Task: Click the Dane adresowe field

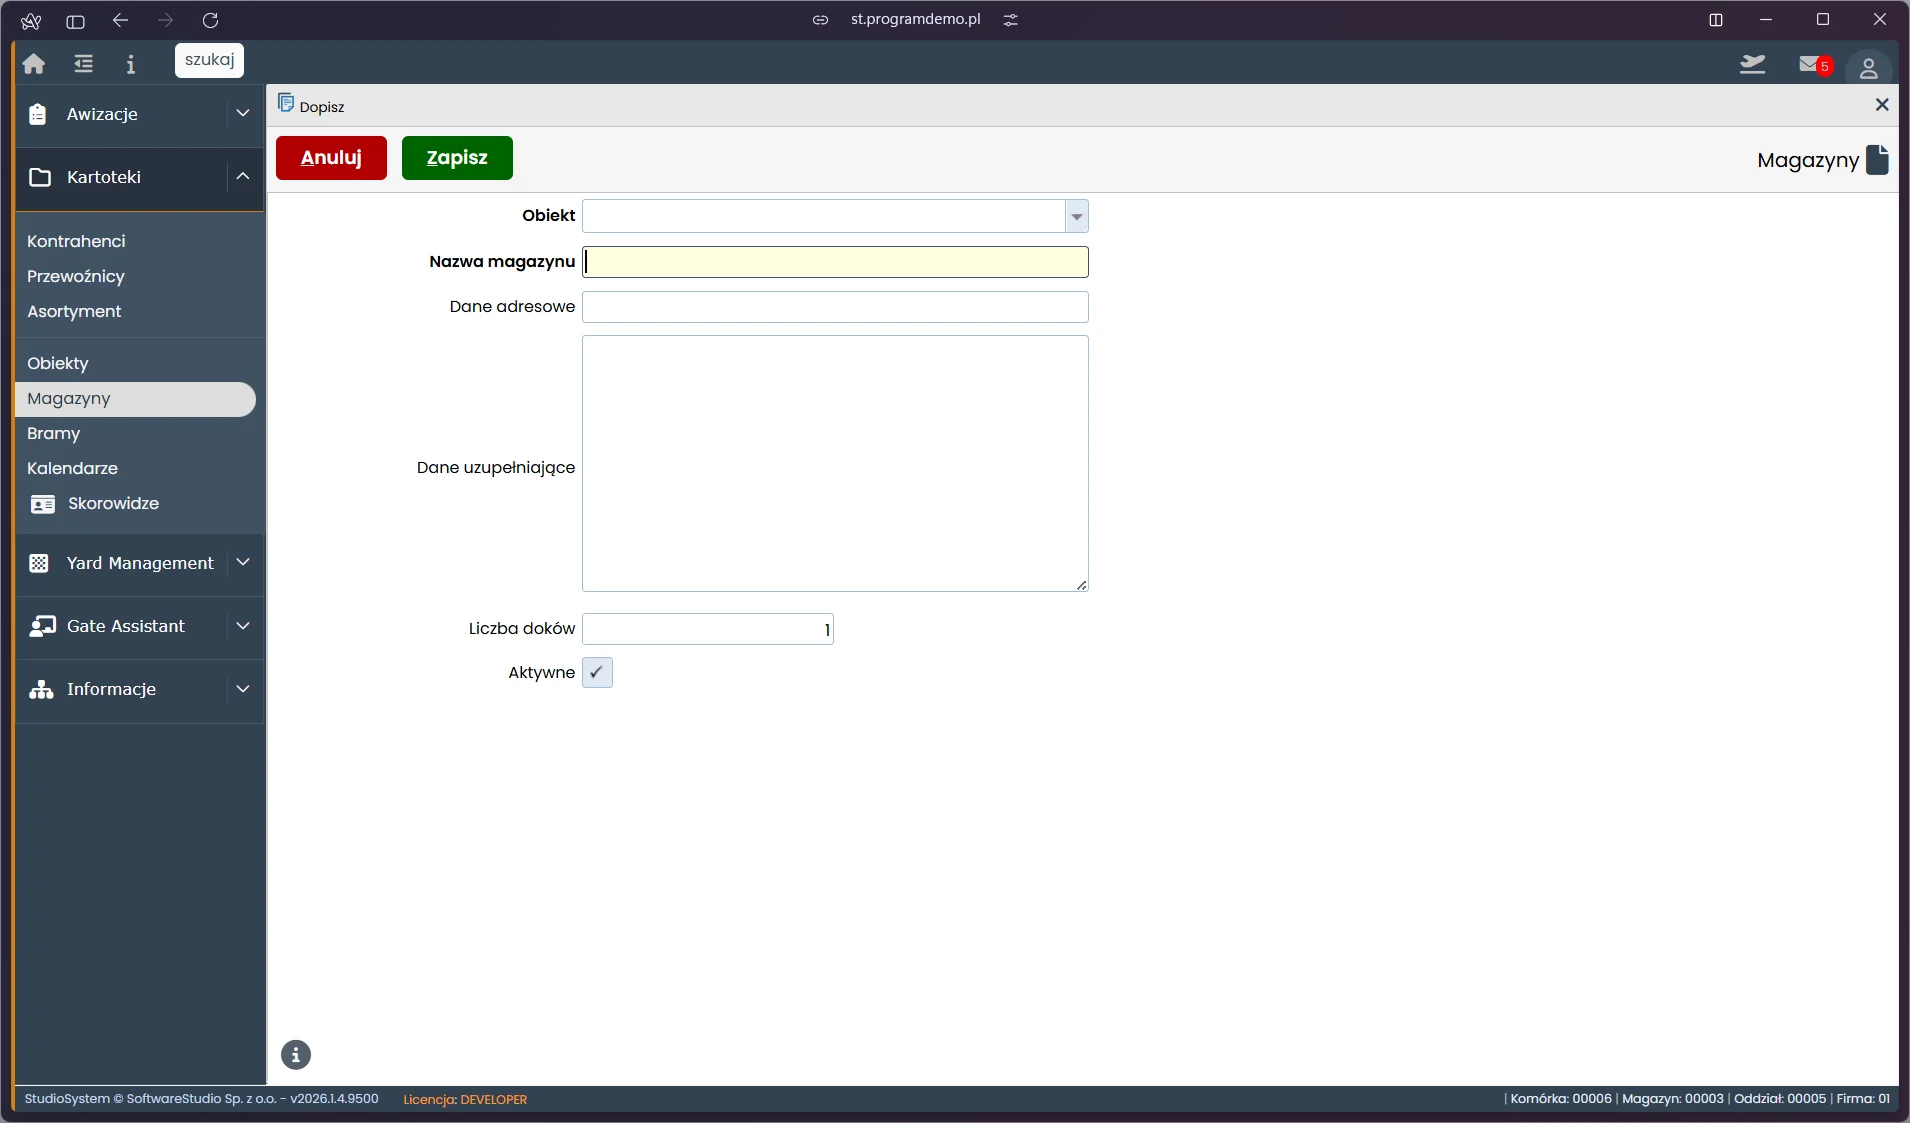Action: [x=835, y=307]
